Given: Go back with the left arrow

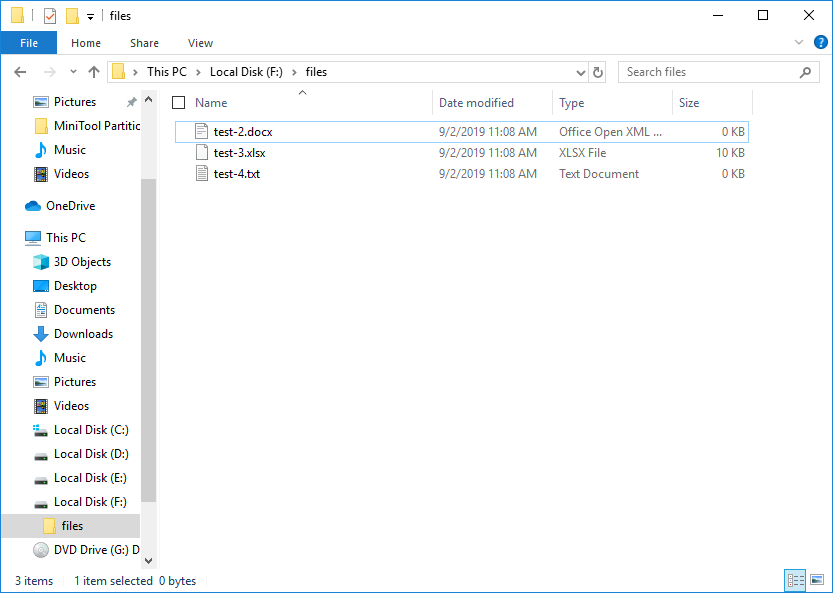Looking at the screenshot, I should [20, 72].
